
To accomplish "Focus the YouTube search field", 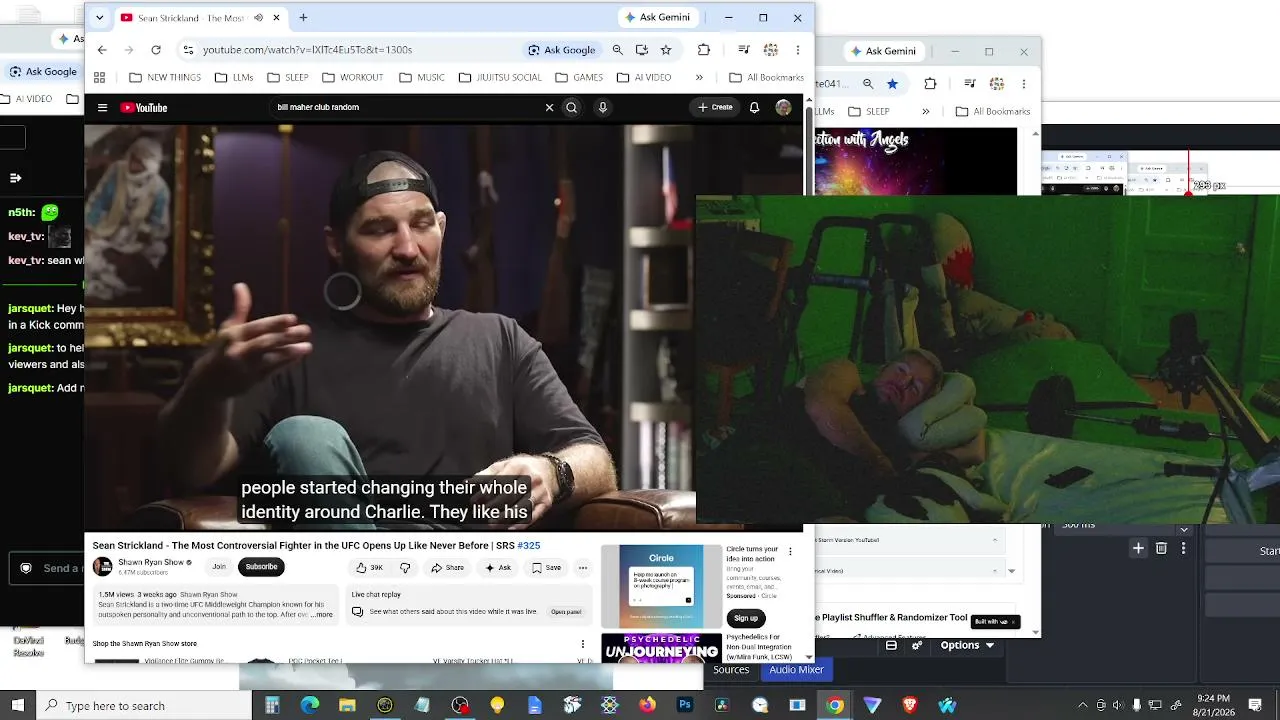I will point(408,108).
